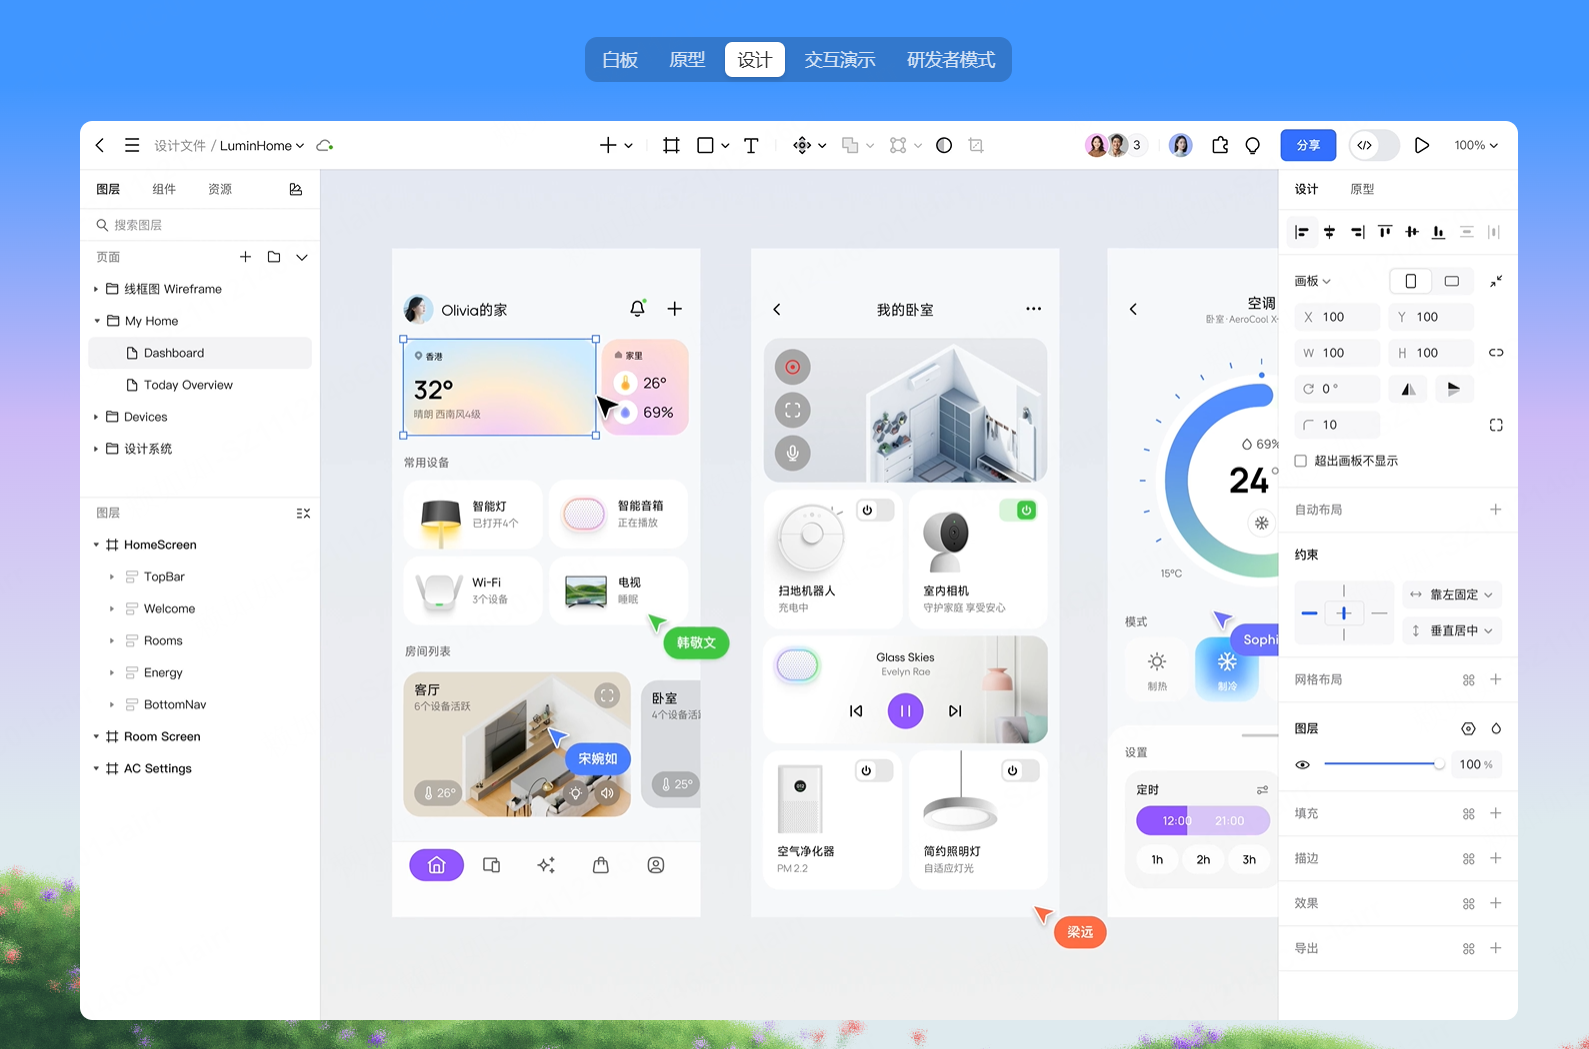This screenshot has height=1049, width=1589.
Task: Collapse the My Home folder
Action: (x=97, y=321)
